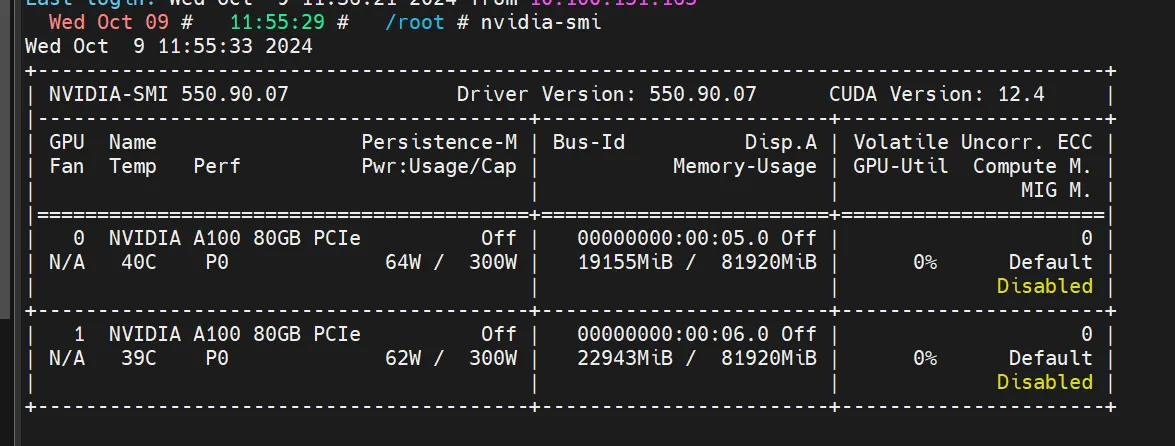Viewport: 1175px width, 446px height.
Task: Click the Fan column header
Action: point(67,166)
